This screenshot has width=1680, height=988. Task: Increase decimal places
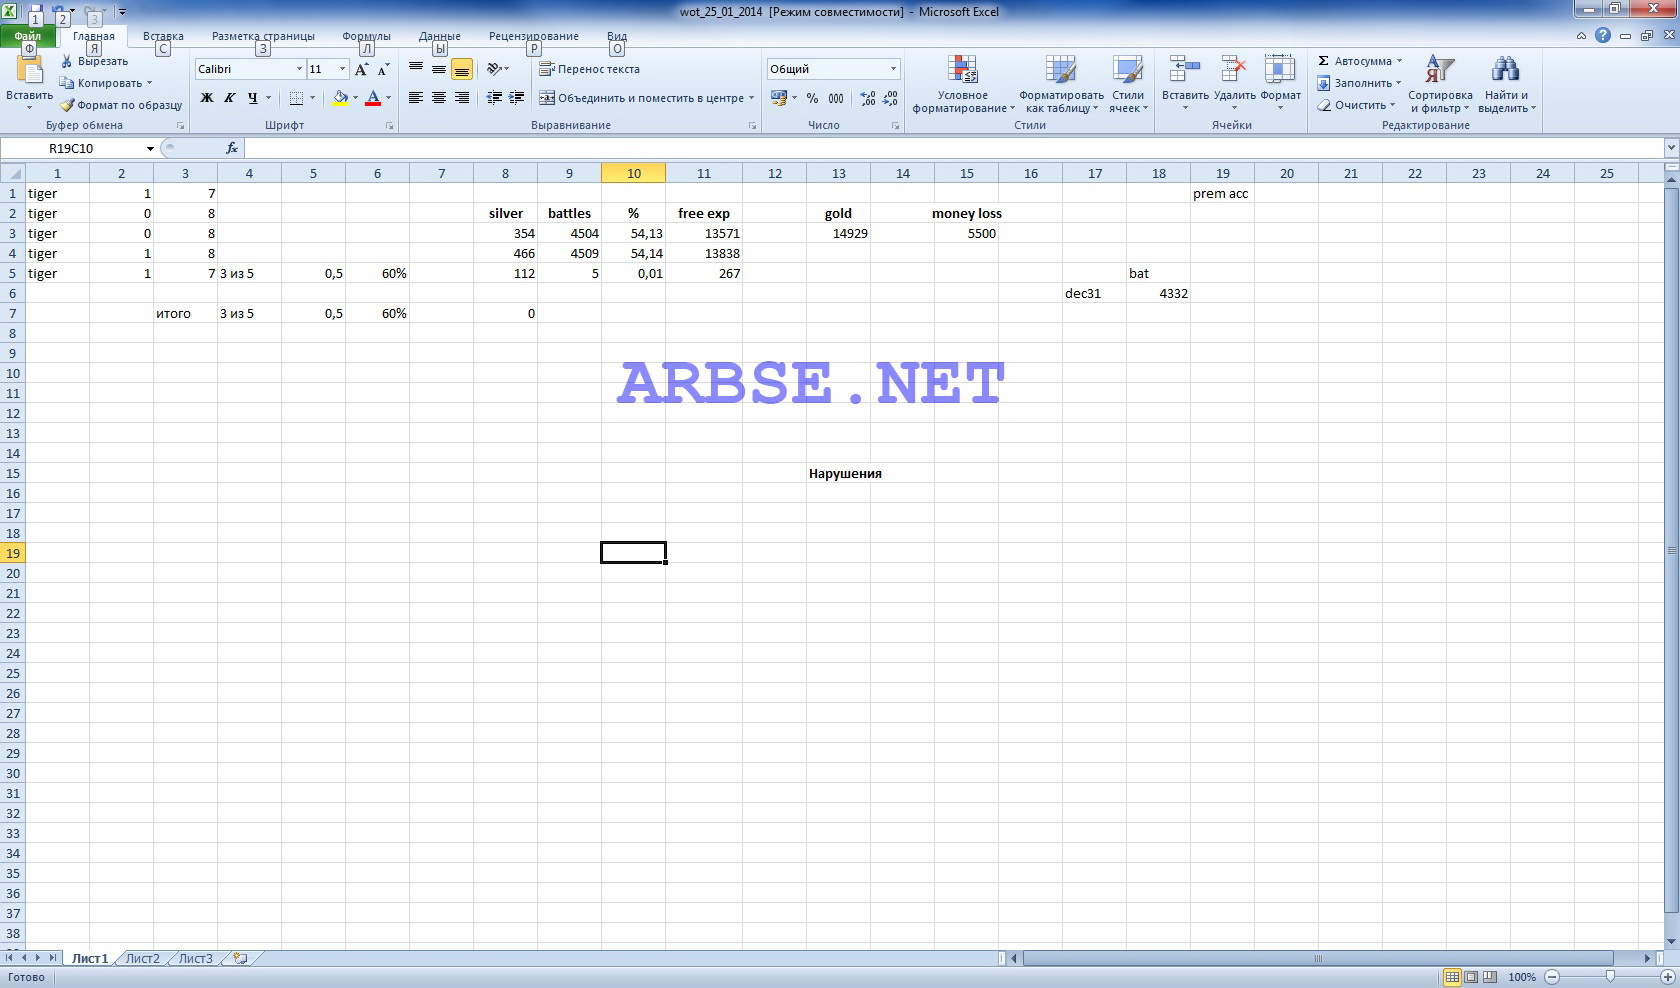pyautogui.click(x=867, y=98)
